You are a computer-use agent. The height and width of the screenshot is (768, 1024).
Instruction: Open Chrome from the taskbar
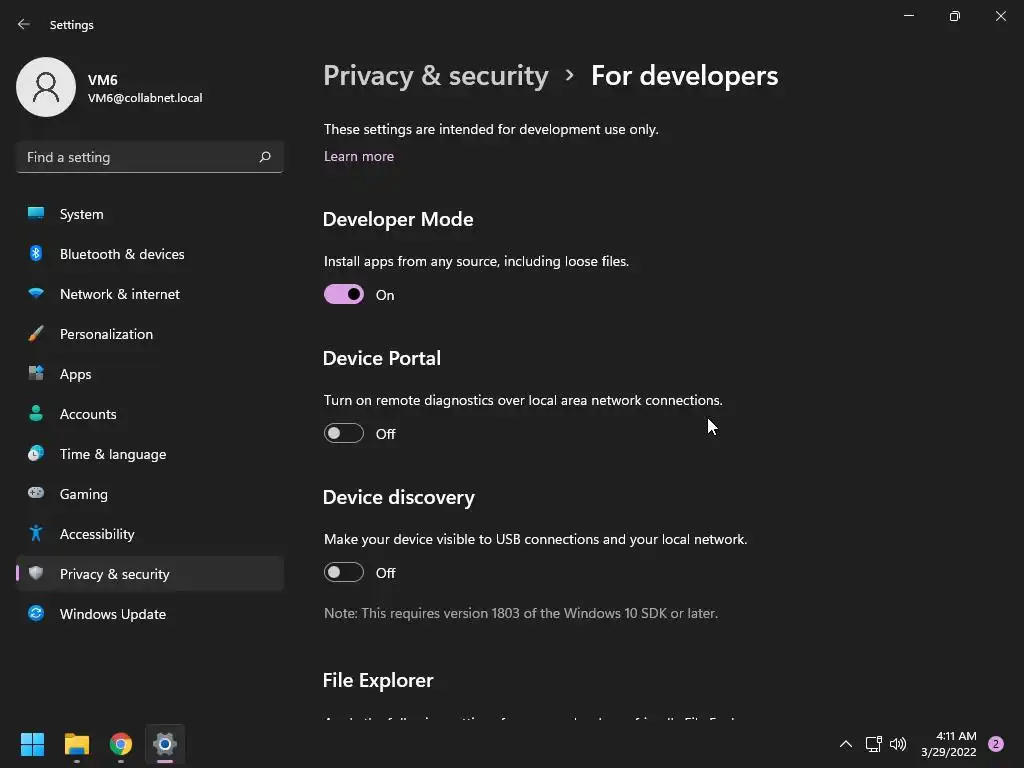[x=121, y=744]
